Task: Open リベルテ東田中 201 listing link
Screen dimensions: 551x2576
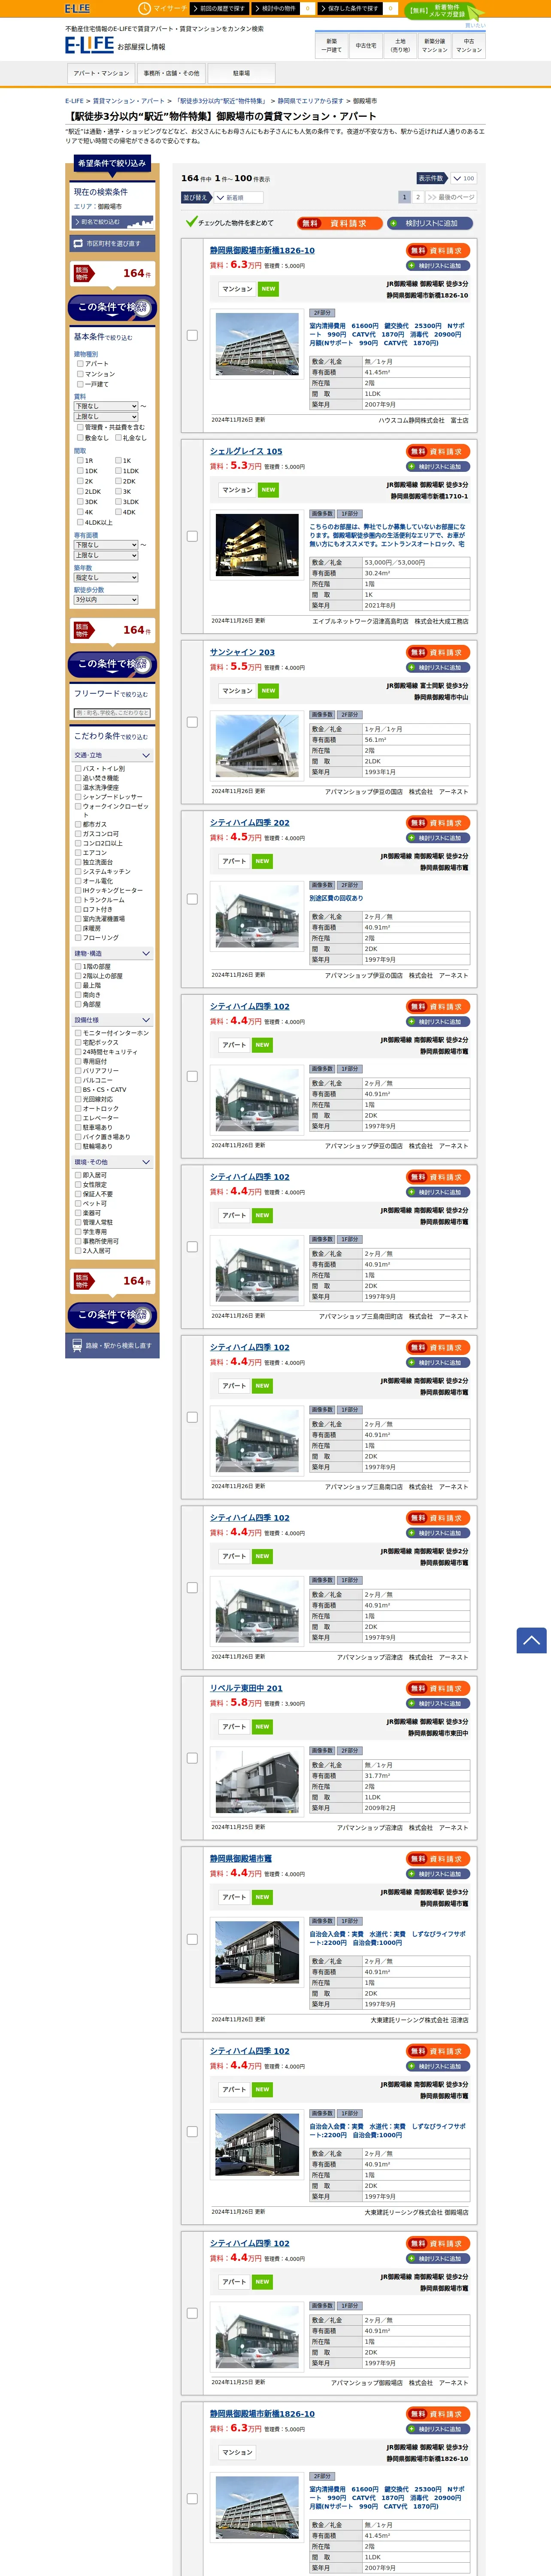Action: 246,1688
